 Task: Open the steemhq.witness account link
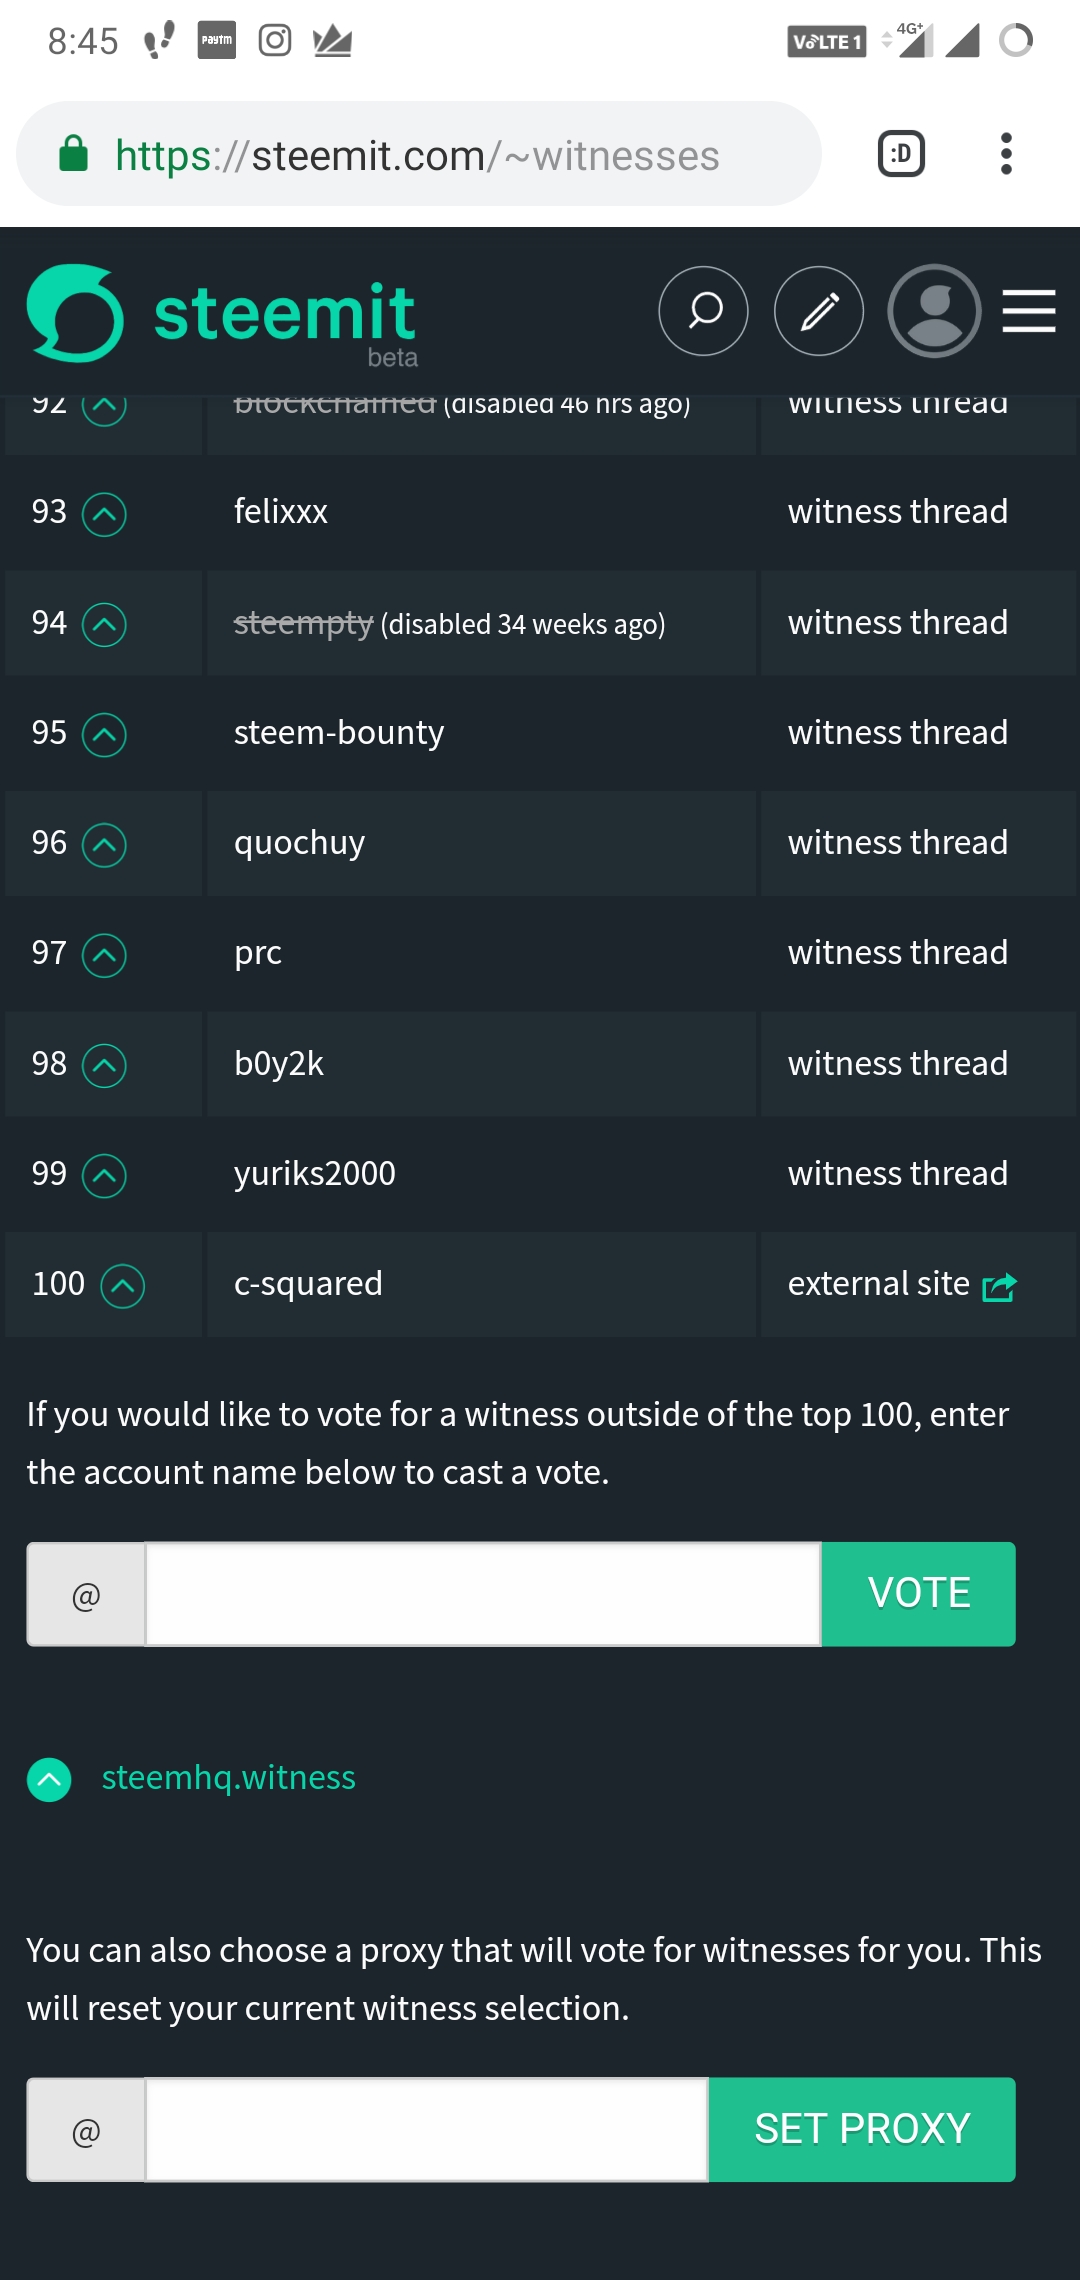tap(228, 1778)
